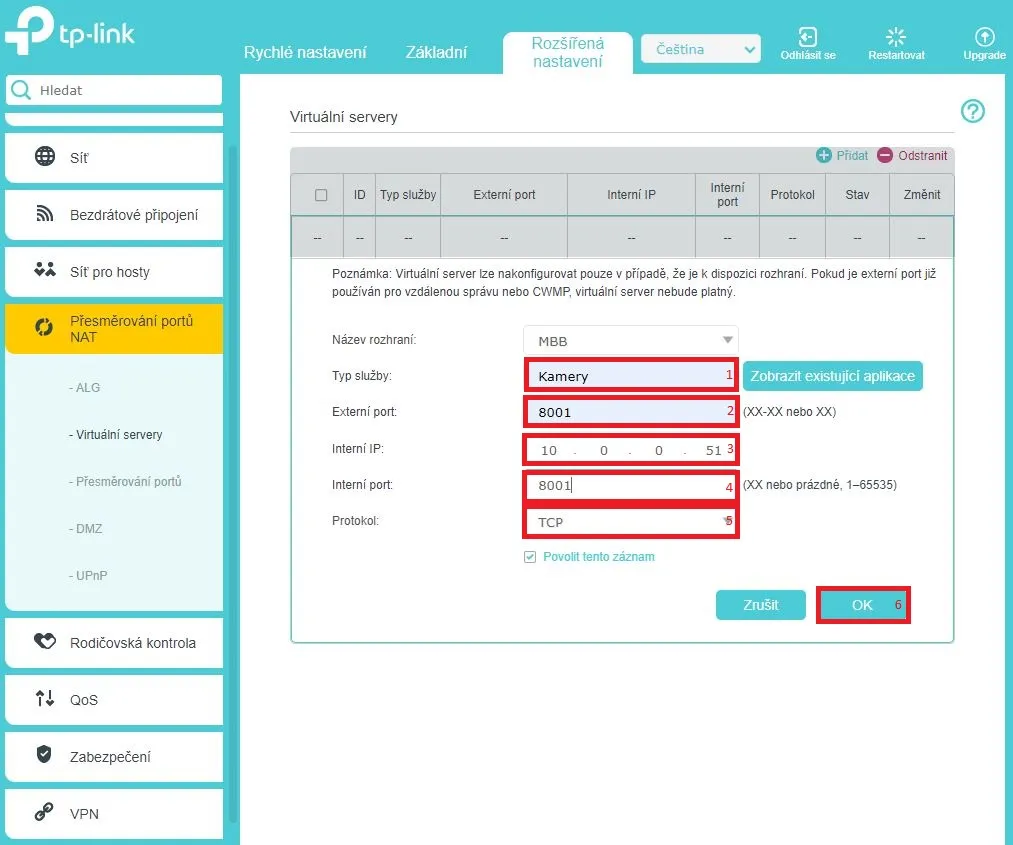Tick the select-all checkbox in table header
Image resolution: width=1013 pixels, height=845 pixels.
(321, 195)
